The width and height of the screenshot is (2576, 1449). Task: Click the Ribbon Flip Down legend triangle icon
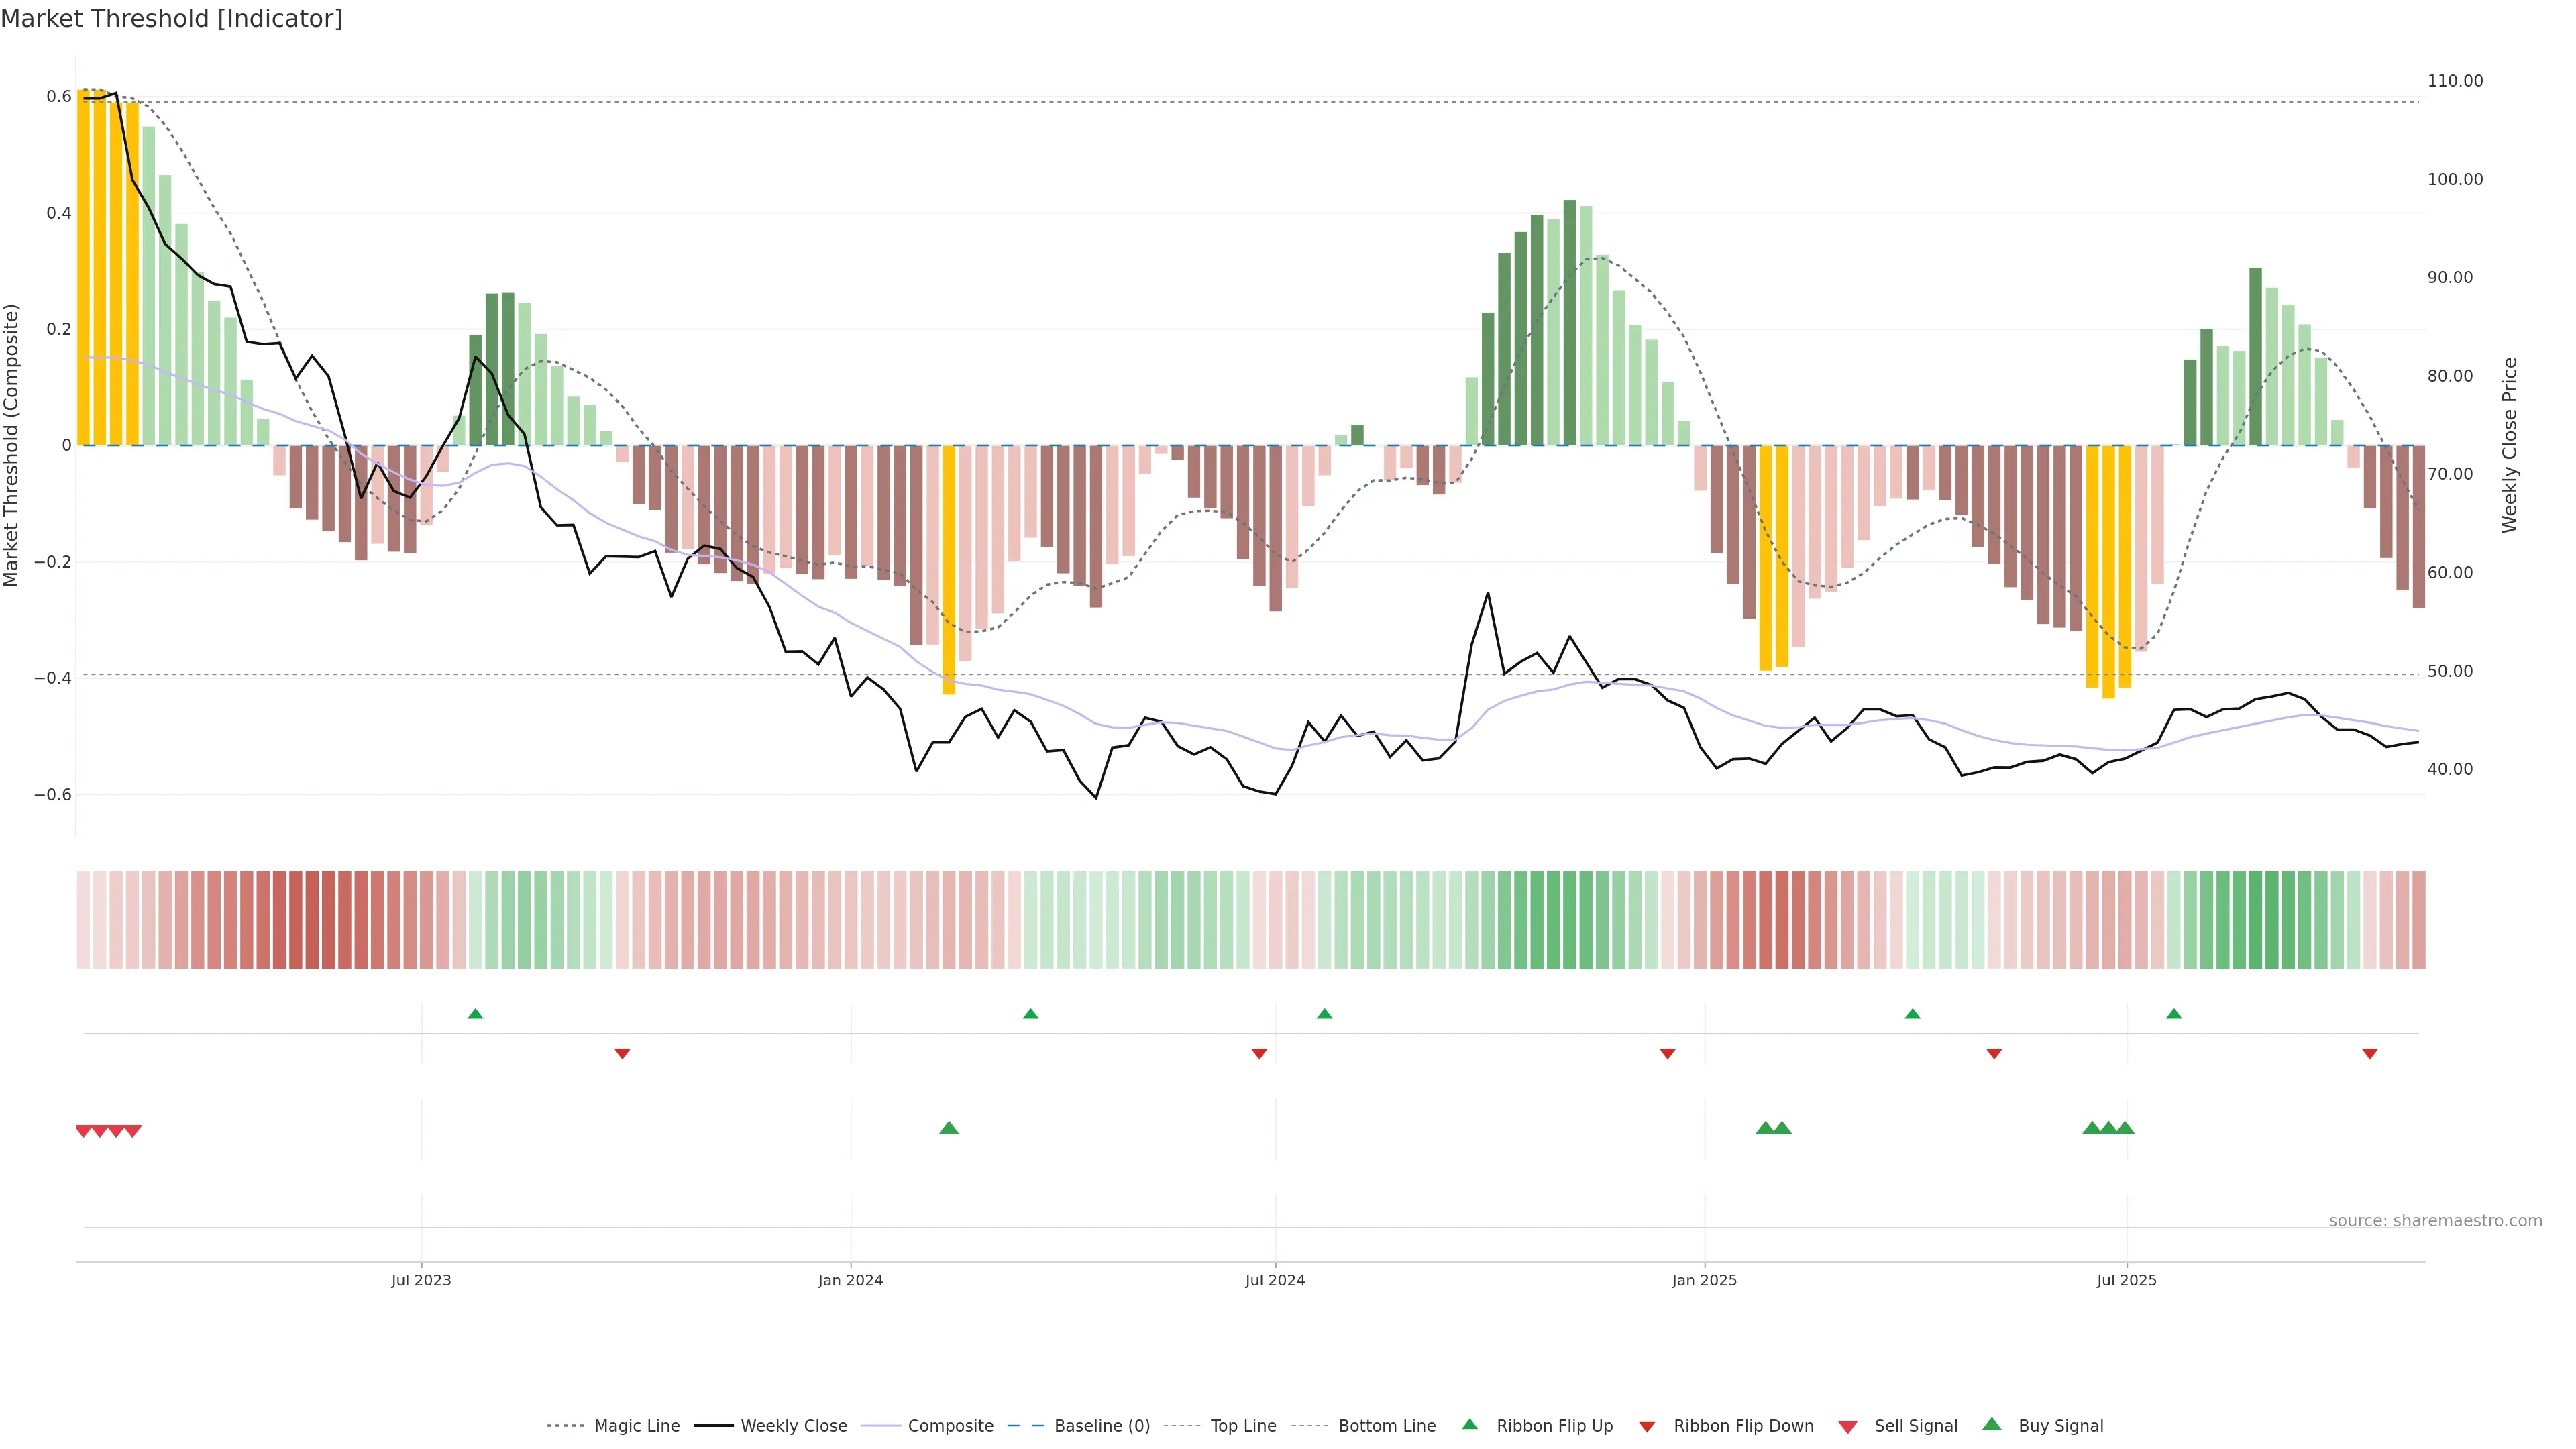(1647, 1426)
